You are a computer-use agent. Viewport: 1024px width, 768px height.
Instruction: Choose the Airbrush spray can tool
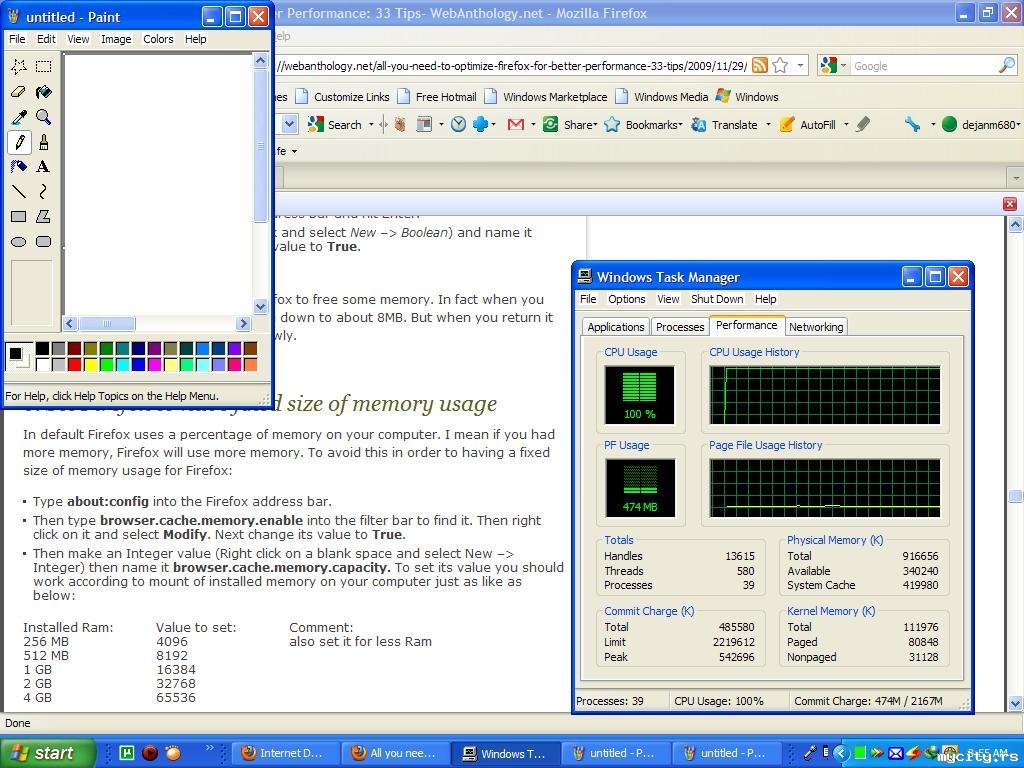click(x=19, y=167)
